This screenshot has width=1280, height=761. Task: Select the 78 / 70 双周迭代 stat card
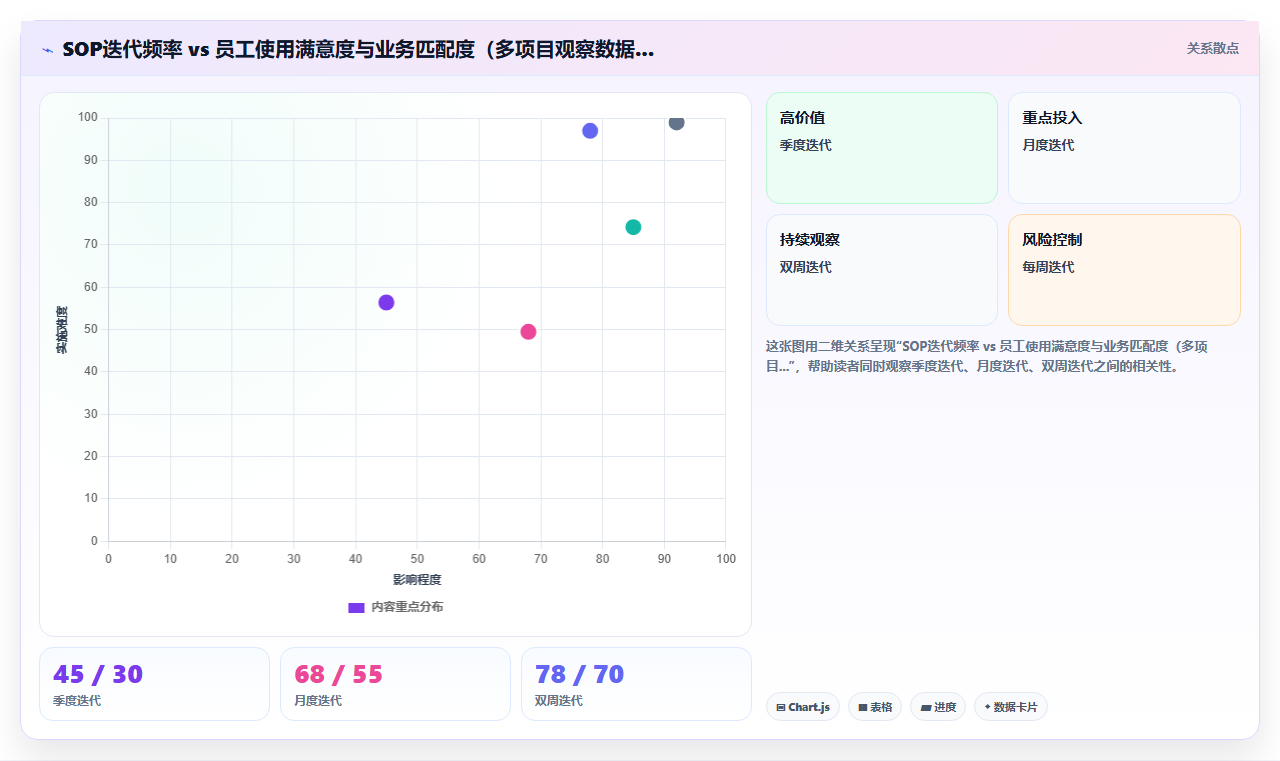(x=636, y=684)
